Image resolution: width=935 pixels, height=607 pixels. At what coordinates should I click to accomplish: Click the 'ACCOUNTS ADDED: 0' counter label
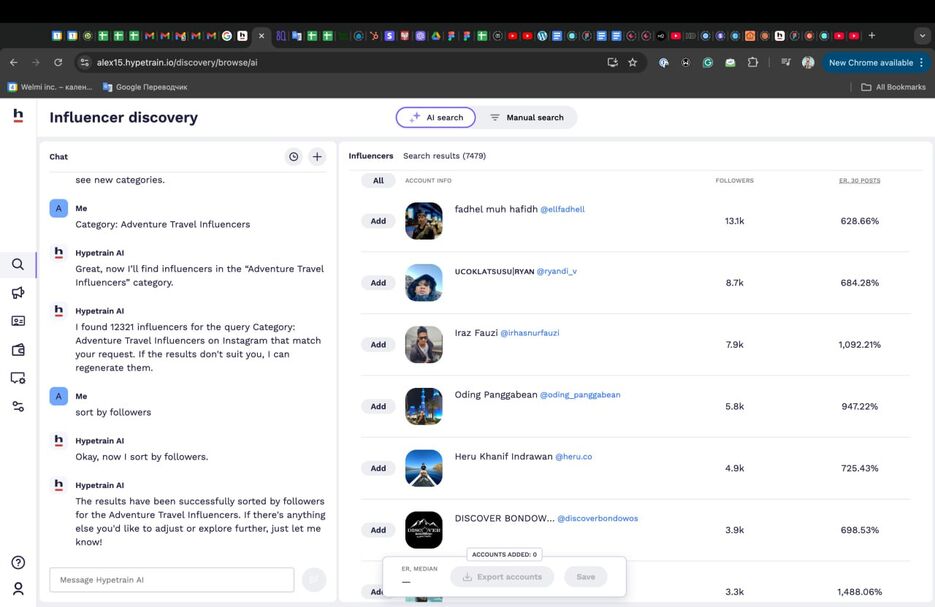coord(504,555)
